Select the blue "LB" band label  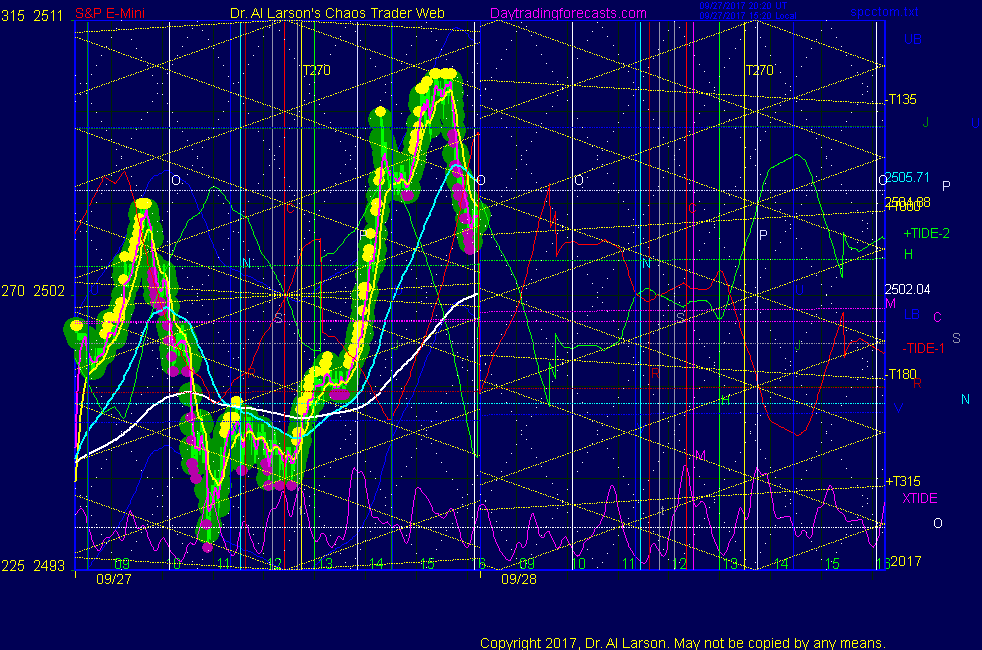coord(912,314)
